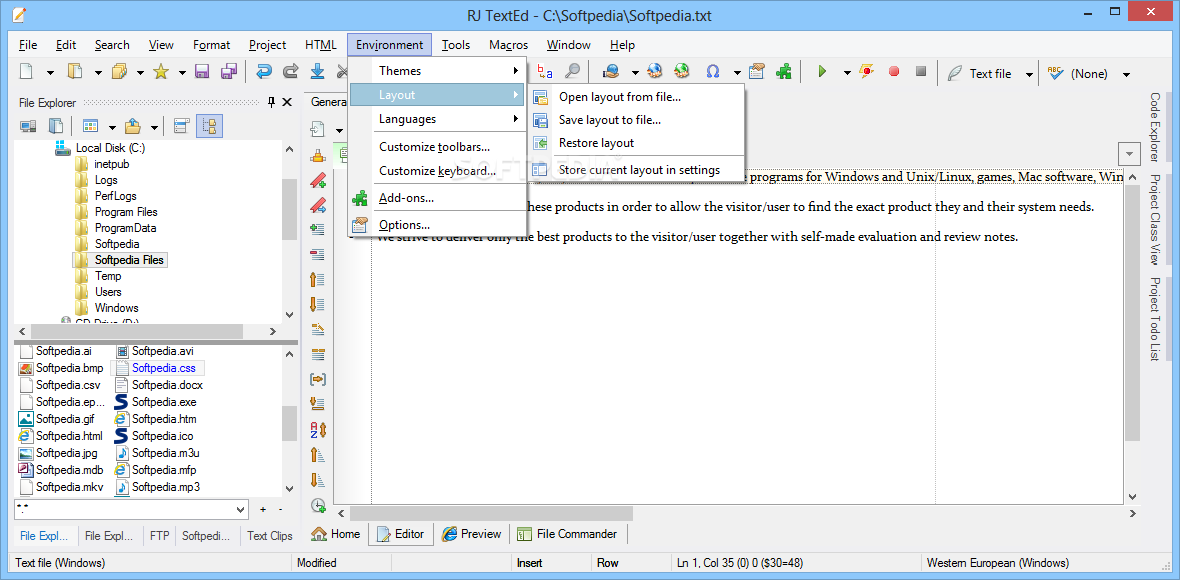Switch to the Preview tab
This screenshot has width=1180, height=580.
(472, 534)
